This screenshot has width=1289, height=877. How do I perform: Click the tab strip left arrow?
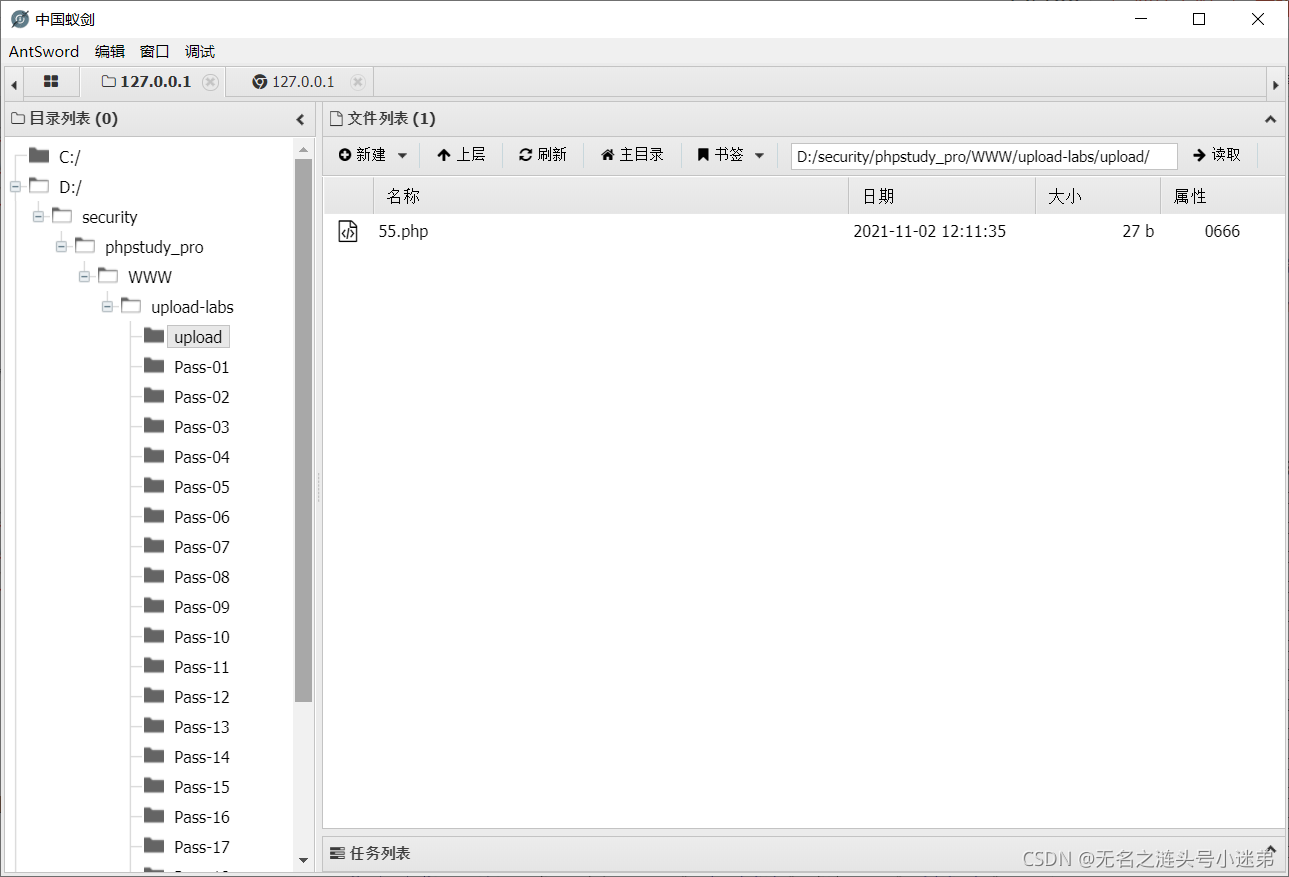pos(14,84)
